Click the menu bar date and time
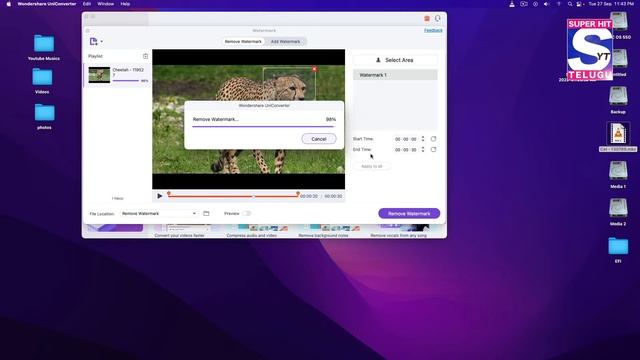The height and width of the screenshot is (360, 640). (x=611, y=4)
